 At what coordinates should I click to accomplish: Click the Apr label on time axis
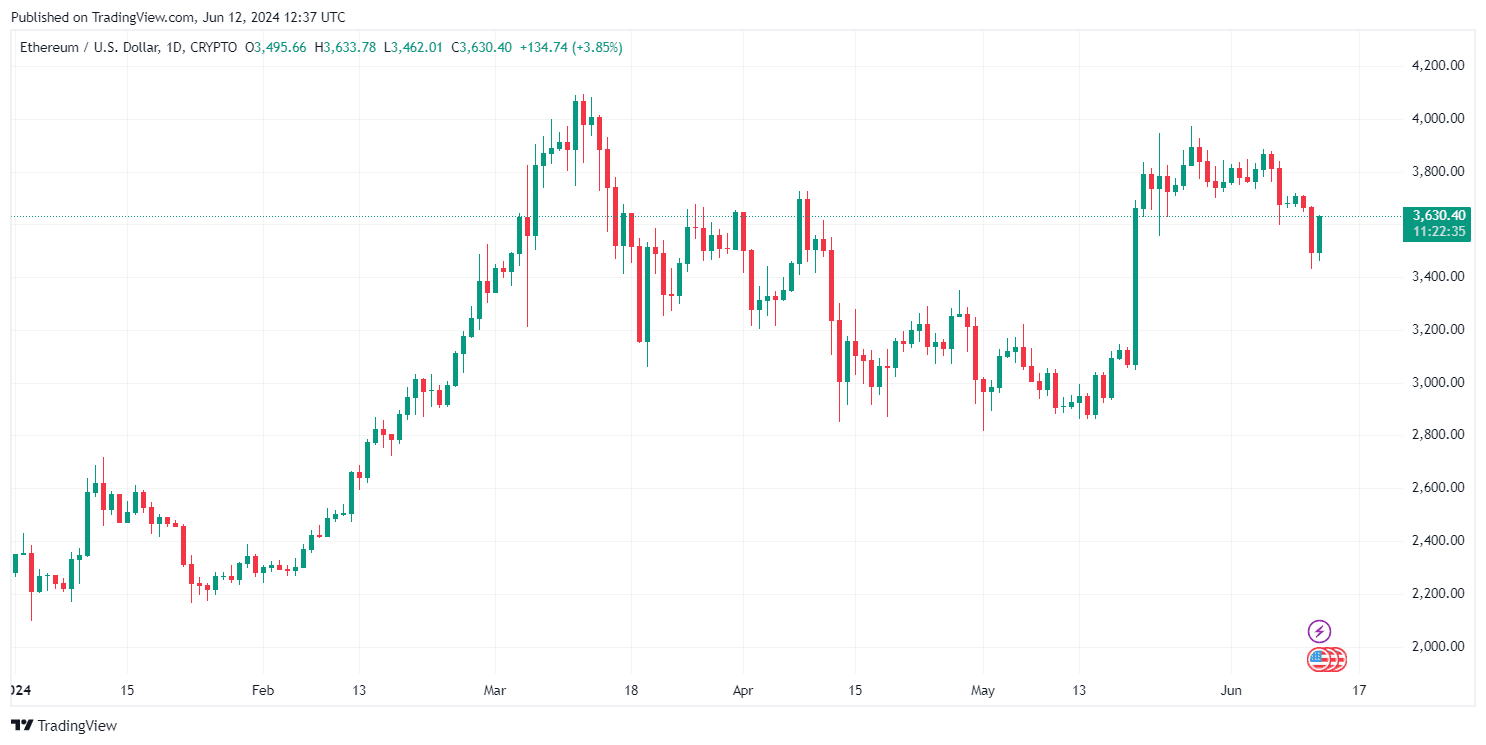742,690
